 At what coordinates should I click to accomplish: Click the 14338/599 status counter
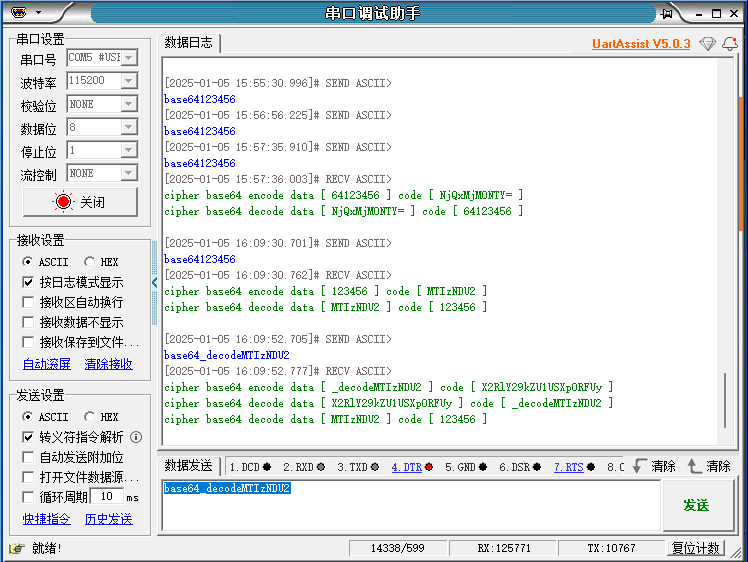coord(398,548)
